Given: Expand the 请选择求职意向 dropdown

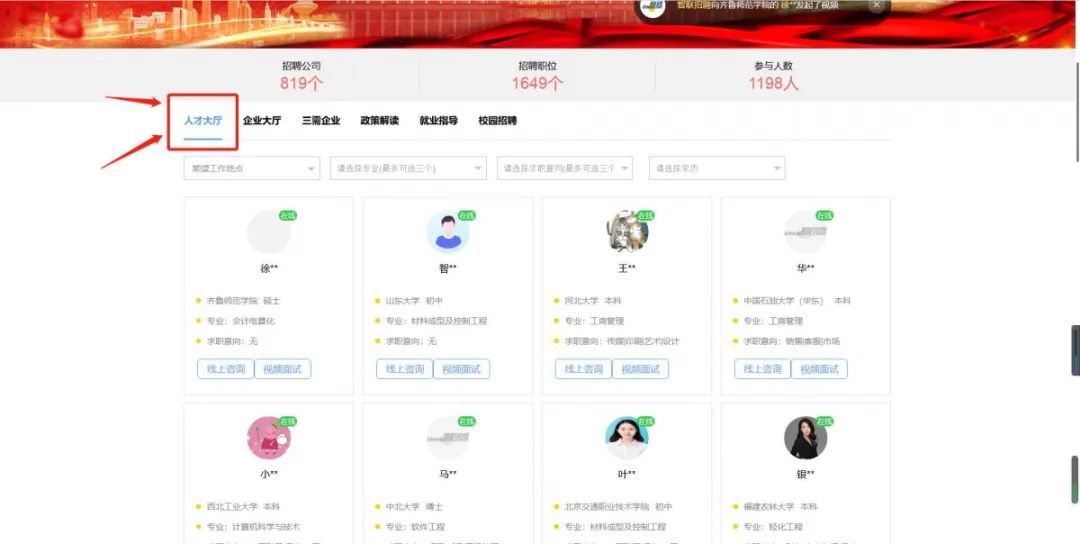Looking at the screenshot, I should pos(564,168).
